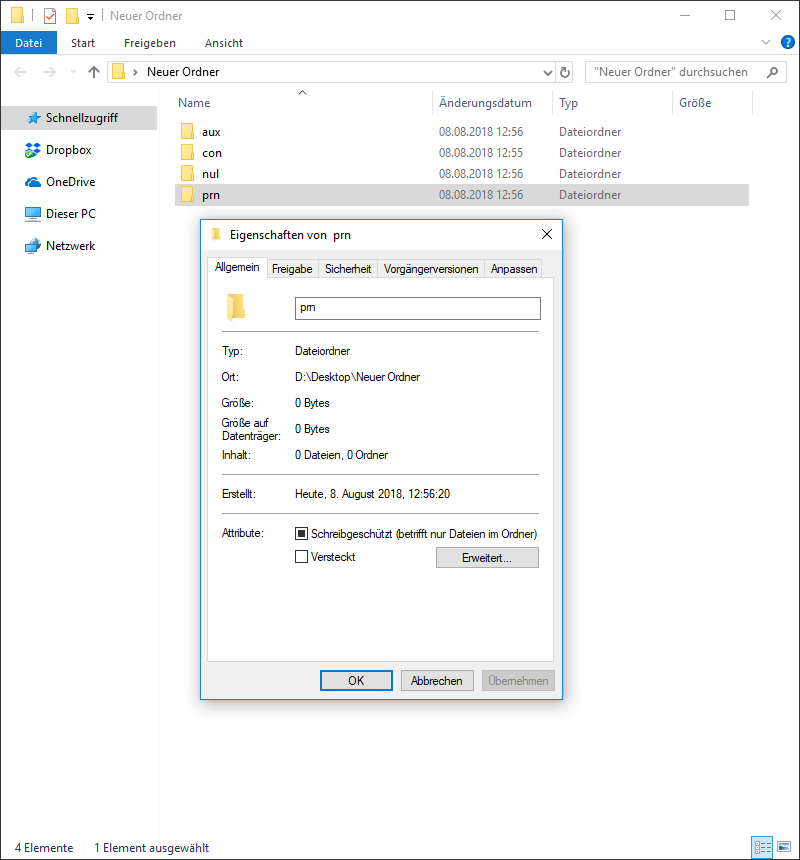Open the Erweitert attributes button
The width and height of the screenshot is (800, 860).
487,558
